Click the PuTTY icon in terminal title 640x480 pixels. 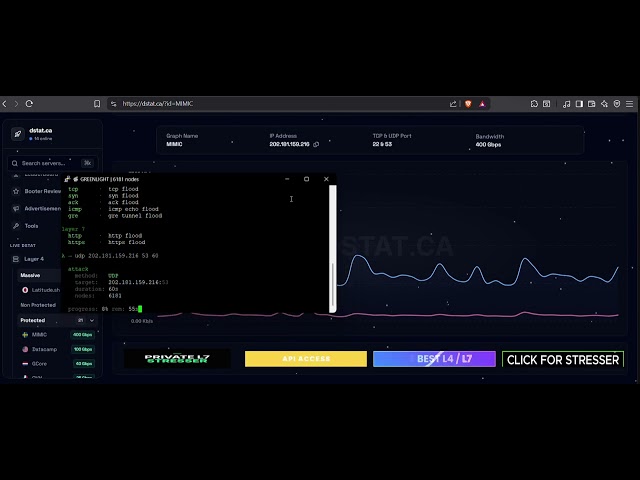[67, 179]
